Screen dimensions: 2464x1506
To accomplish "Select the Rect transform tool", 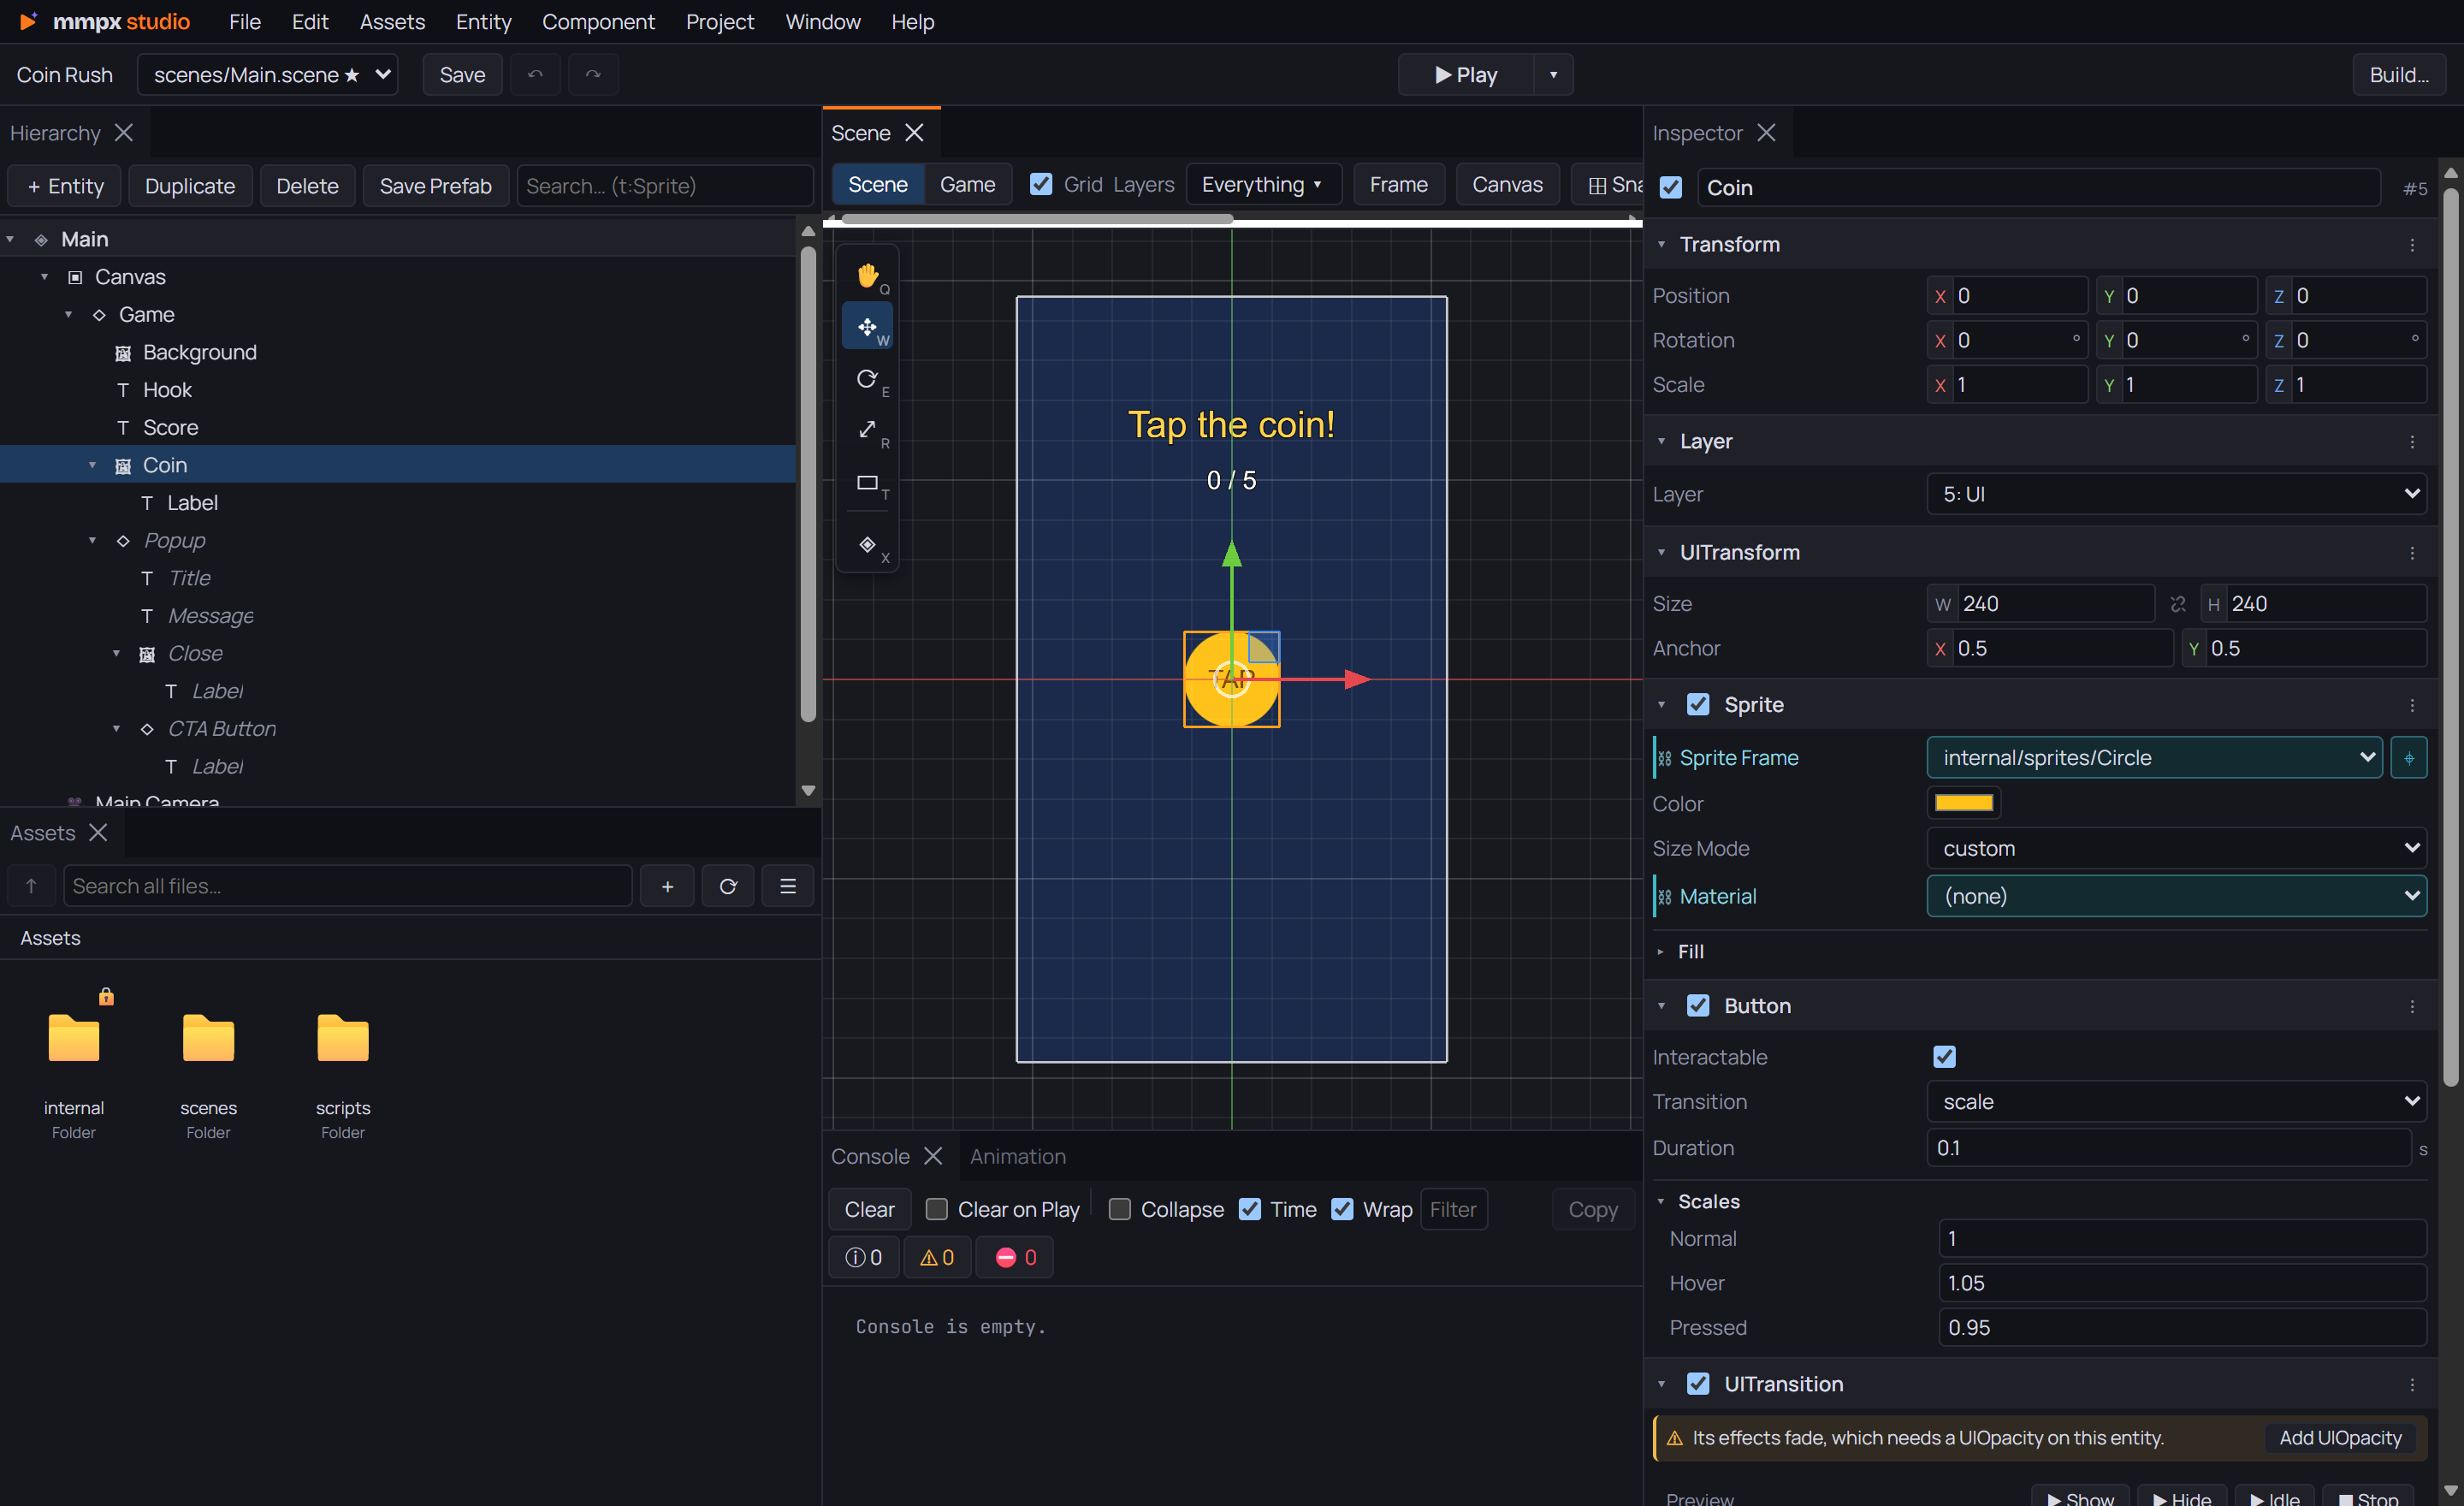I will click(867, 482).
